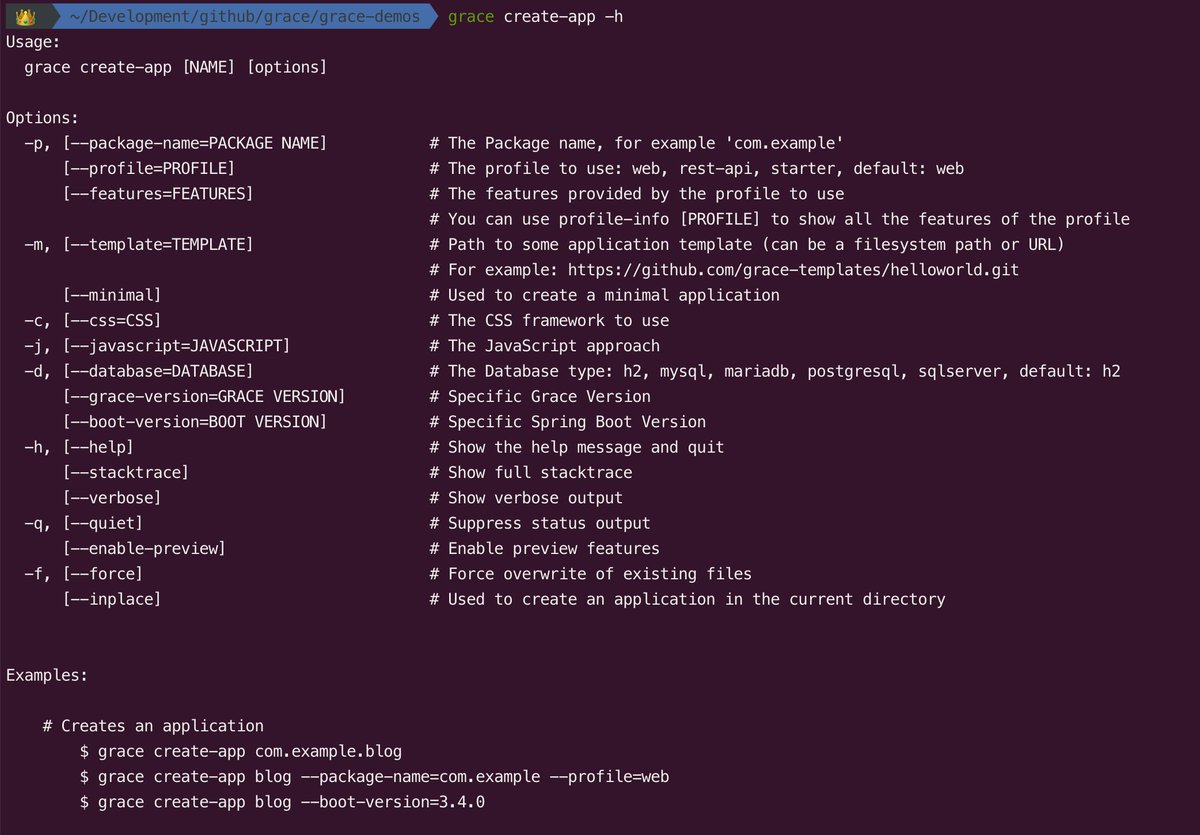Click the comment 'The profile to use: web, rest-api'
The height and width of the screenshot is (835, 1200).
click(697, 169)
